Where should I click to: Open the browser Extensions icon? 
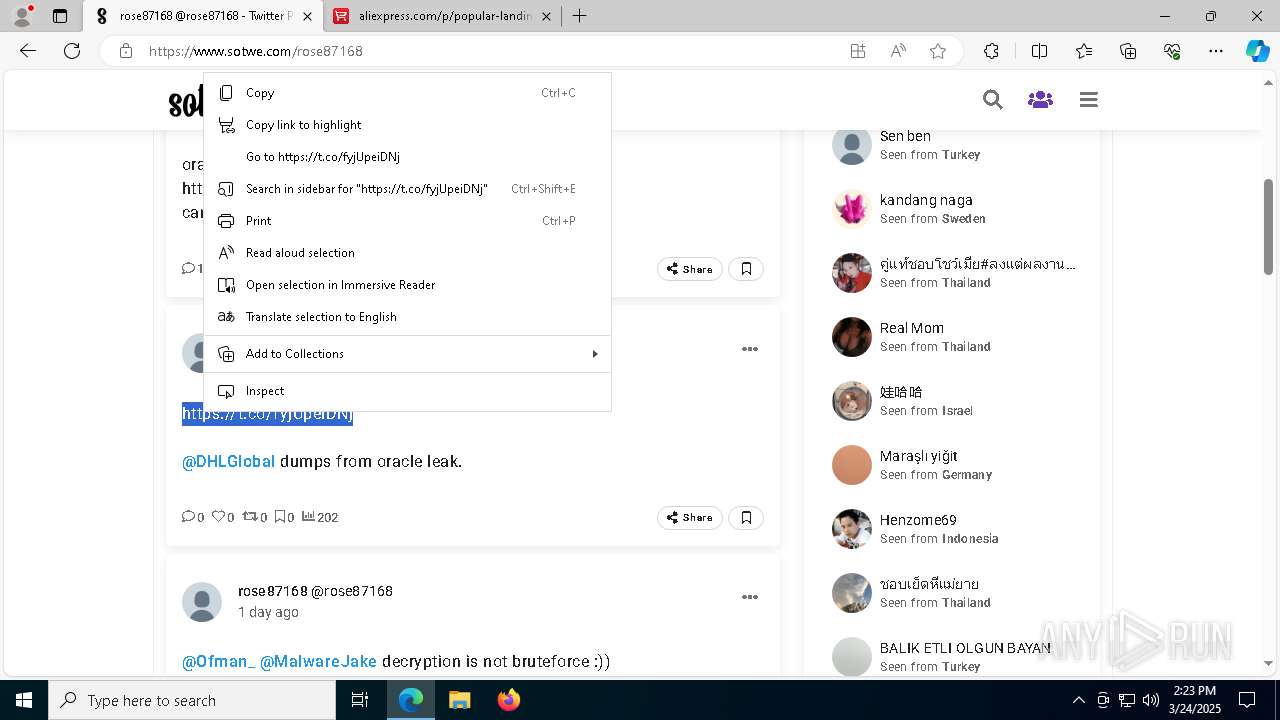(x=991, y=51)
